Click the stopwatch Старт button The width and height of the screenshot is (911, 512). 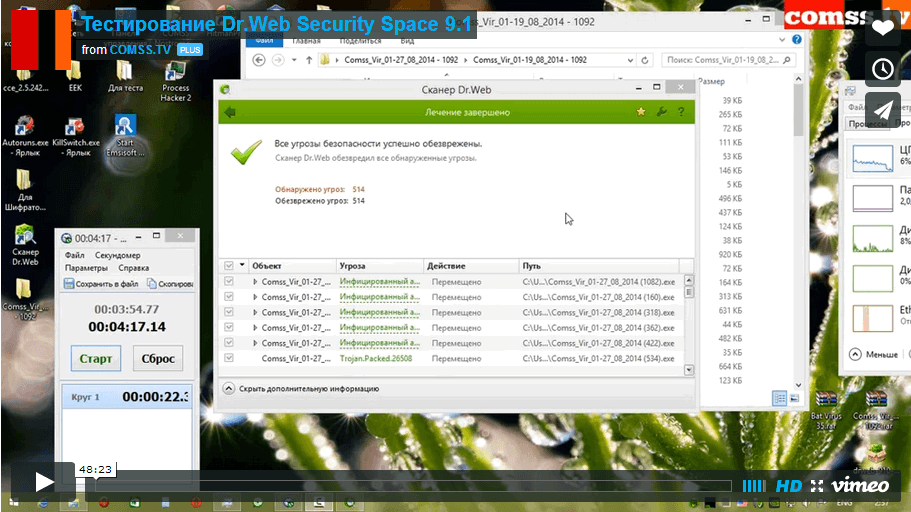(96, 359)
